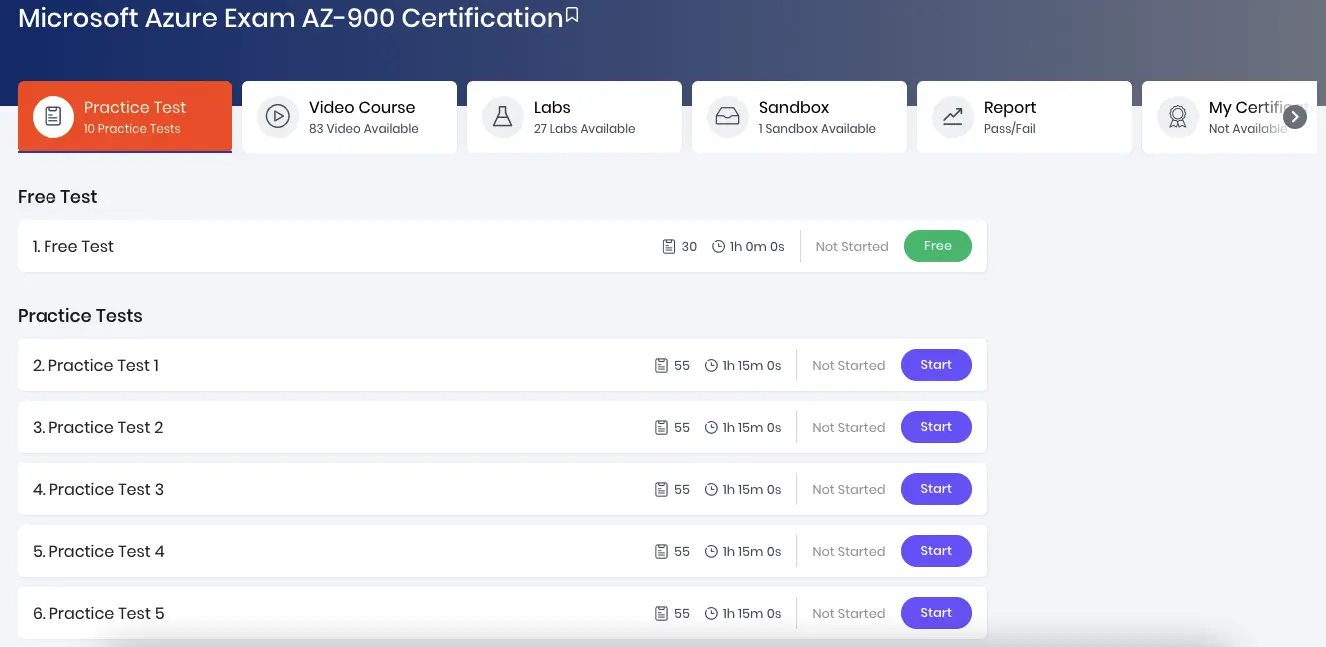Screen dimensions: 1326x647
Task: Switch to the Labs tab
Action: (x=574, y=117)
